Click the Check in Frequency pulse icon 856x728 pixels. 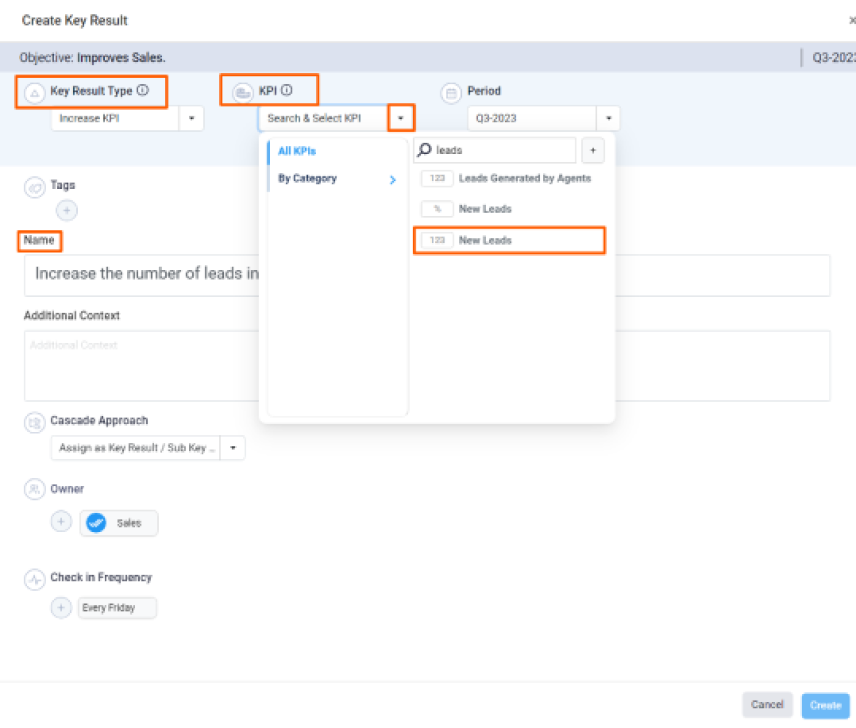coord(34,579)
